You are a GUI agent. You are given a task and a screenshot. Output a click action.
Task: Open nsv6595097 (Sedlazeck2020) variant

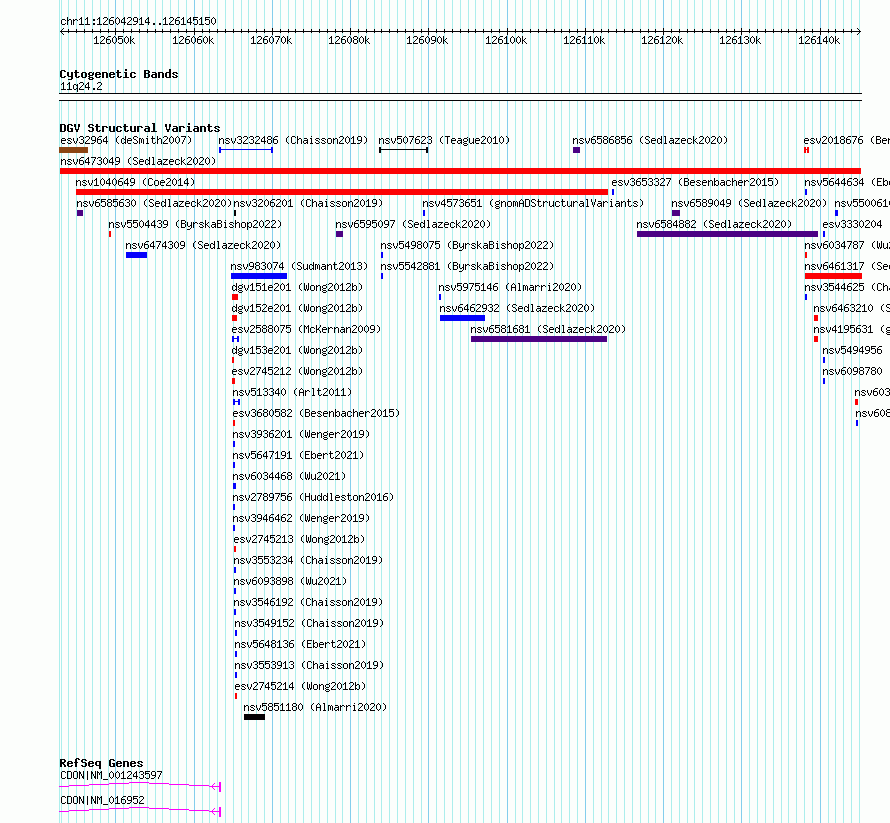(x=413, y=224)
